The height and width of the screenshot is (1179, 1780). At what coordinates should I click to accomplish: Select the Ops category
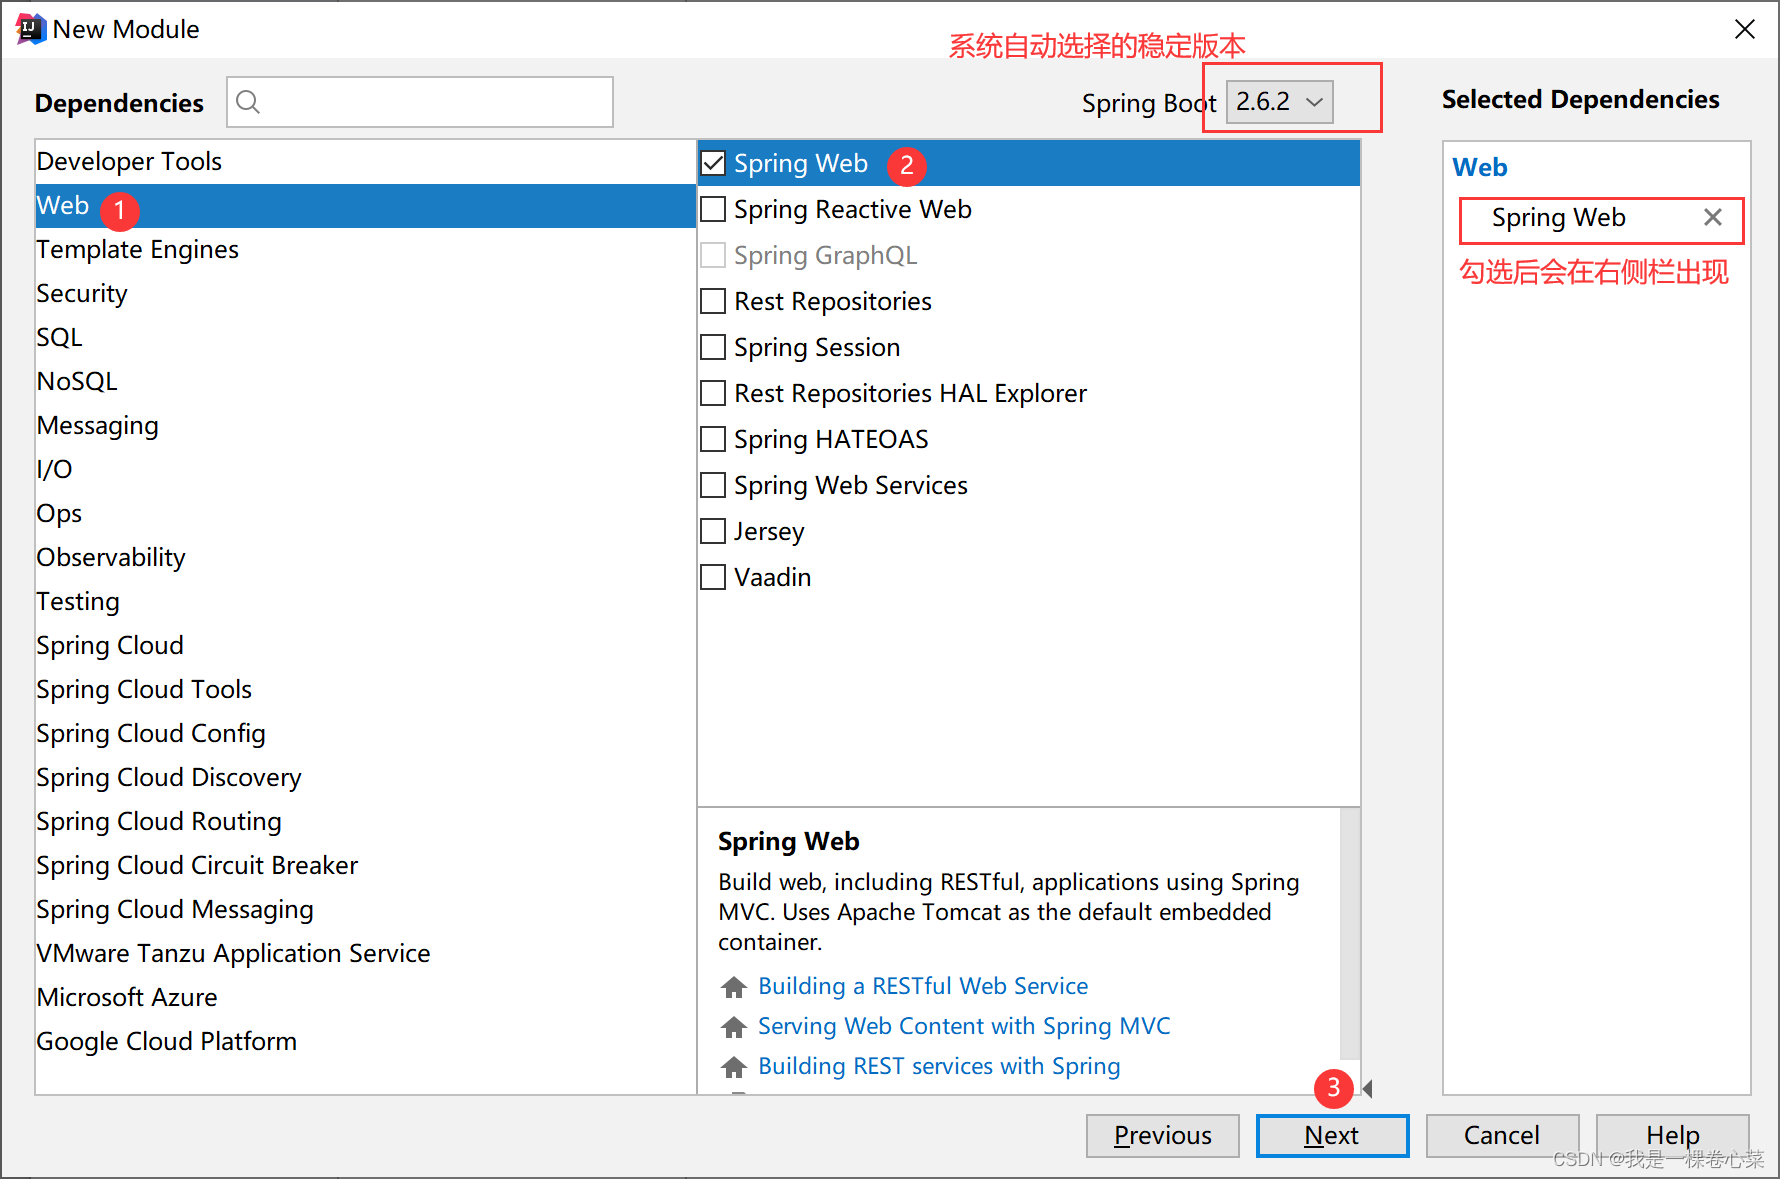click(x=365, y=514)
